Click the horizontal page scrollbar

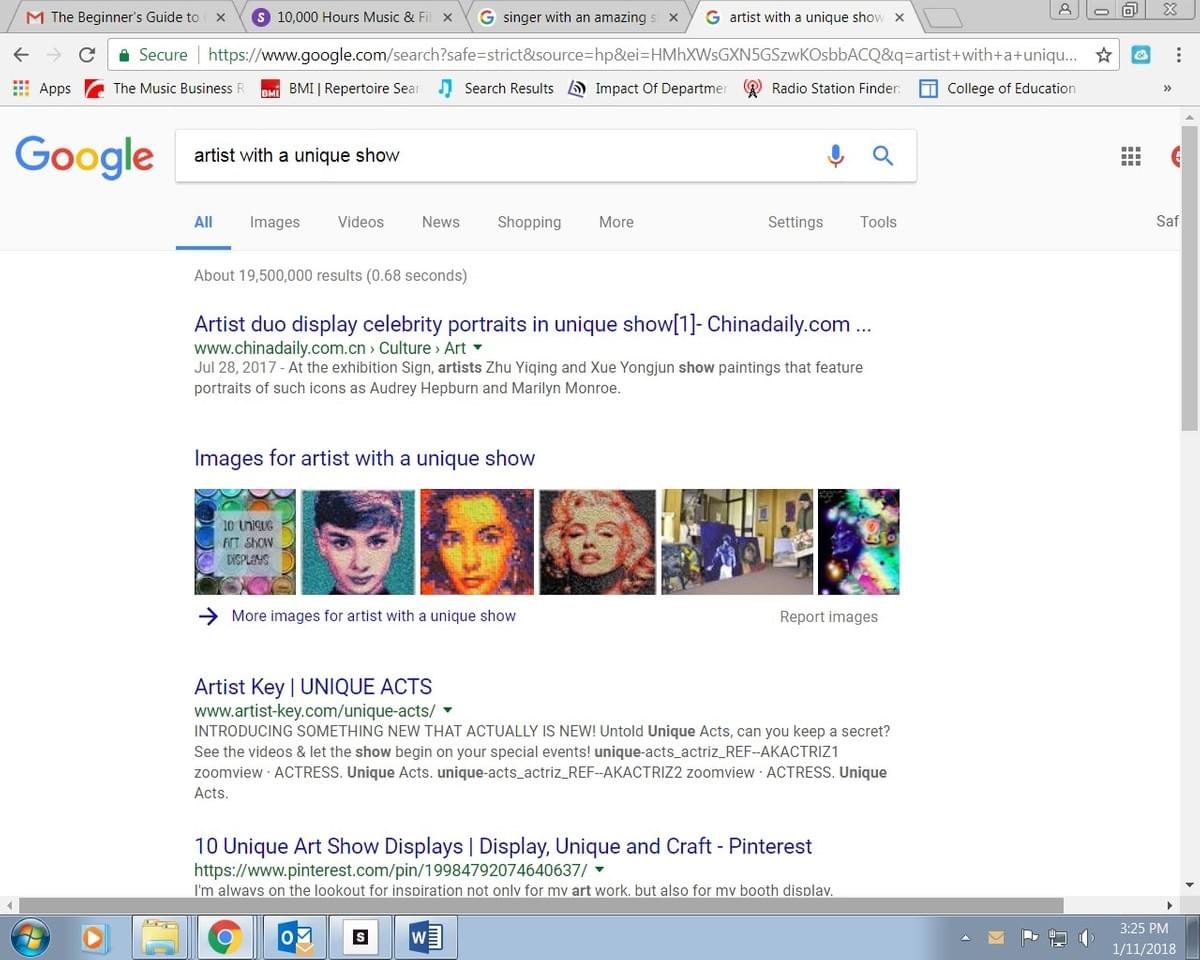tap(540, 905)
